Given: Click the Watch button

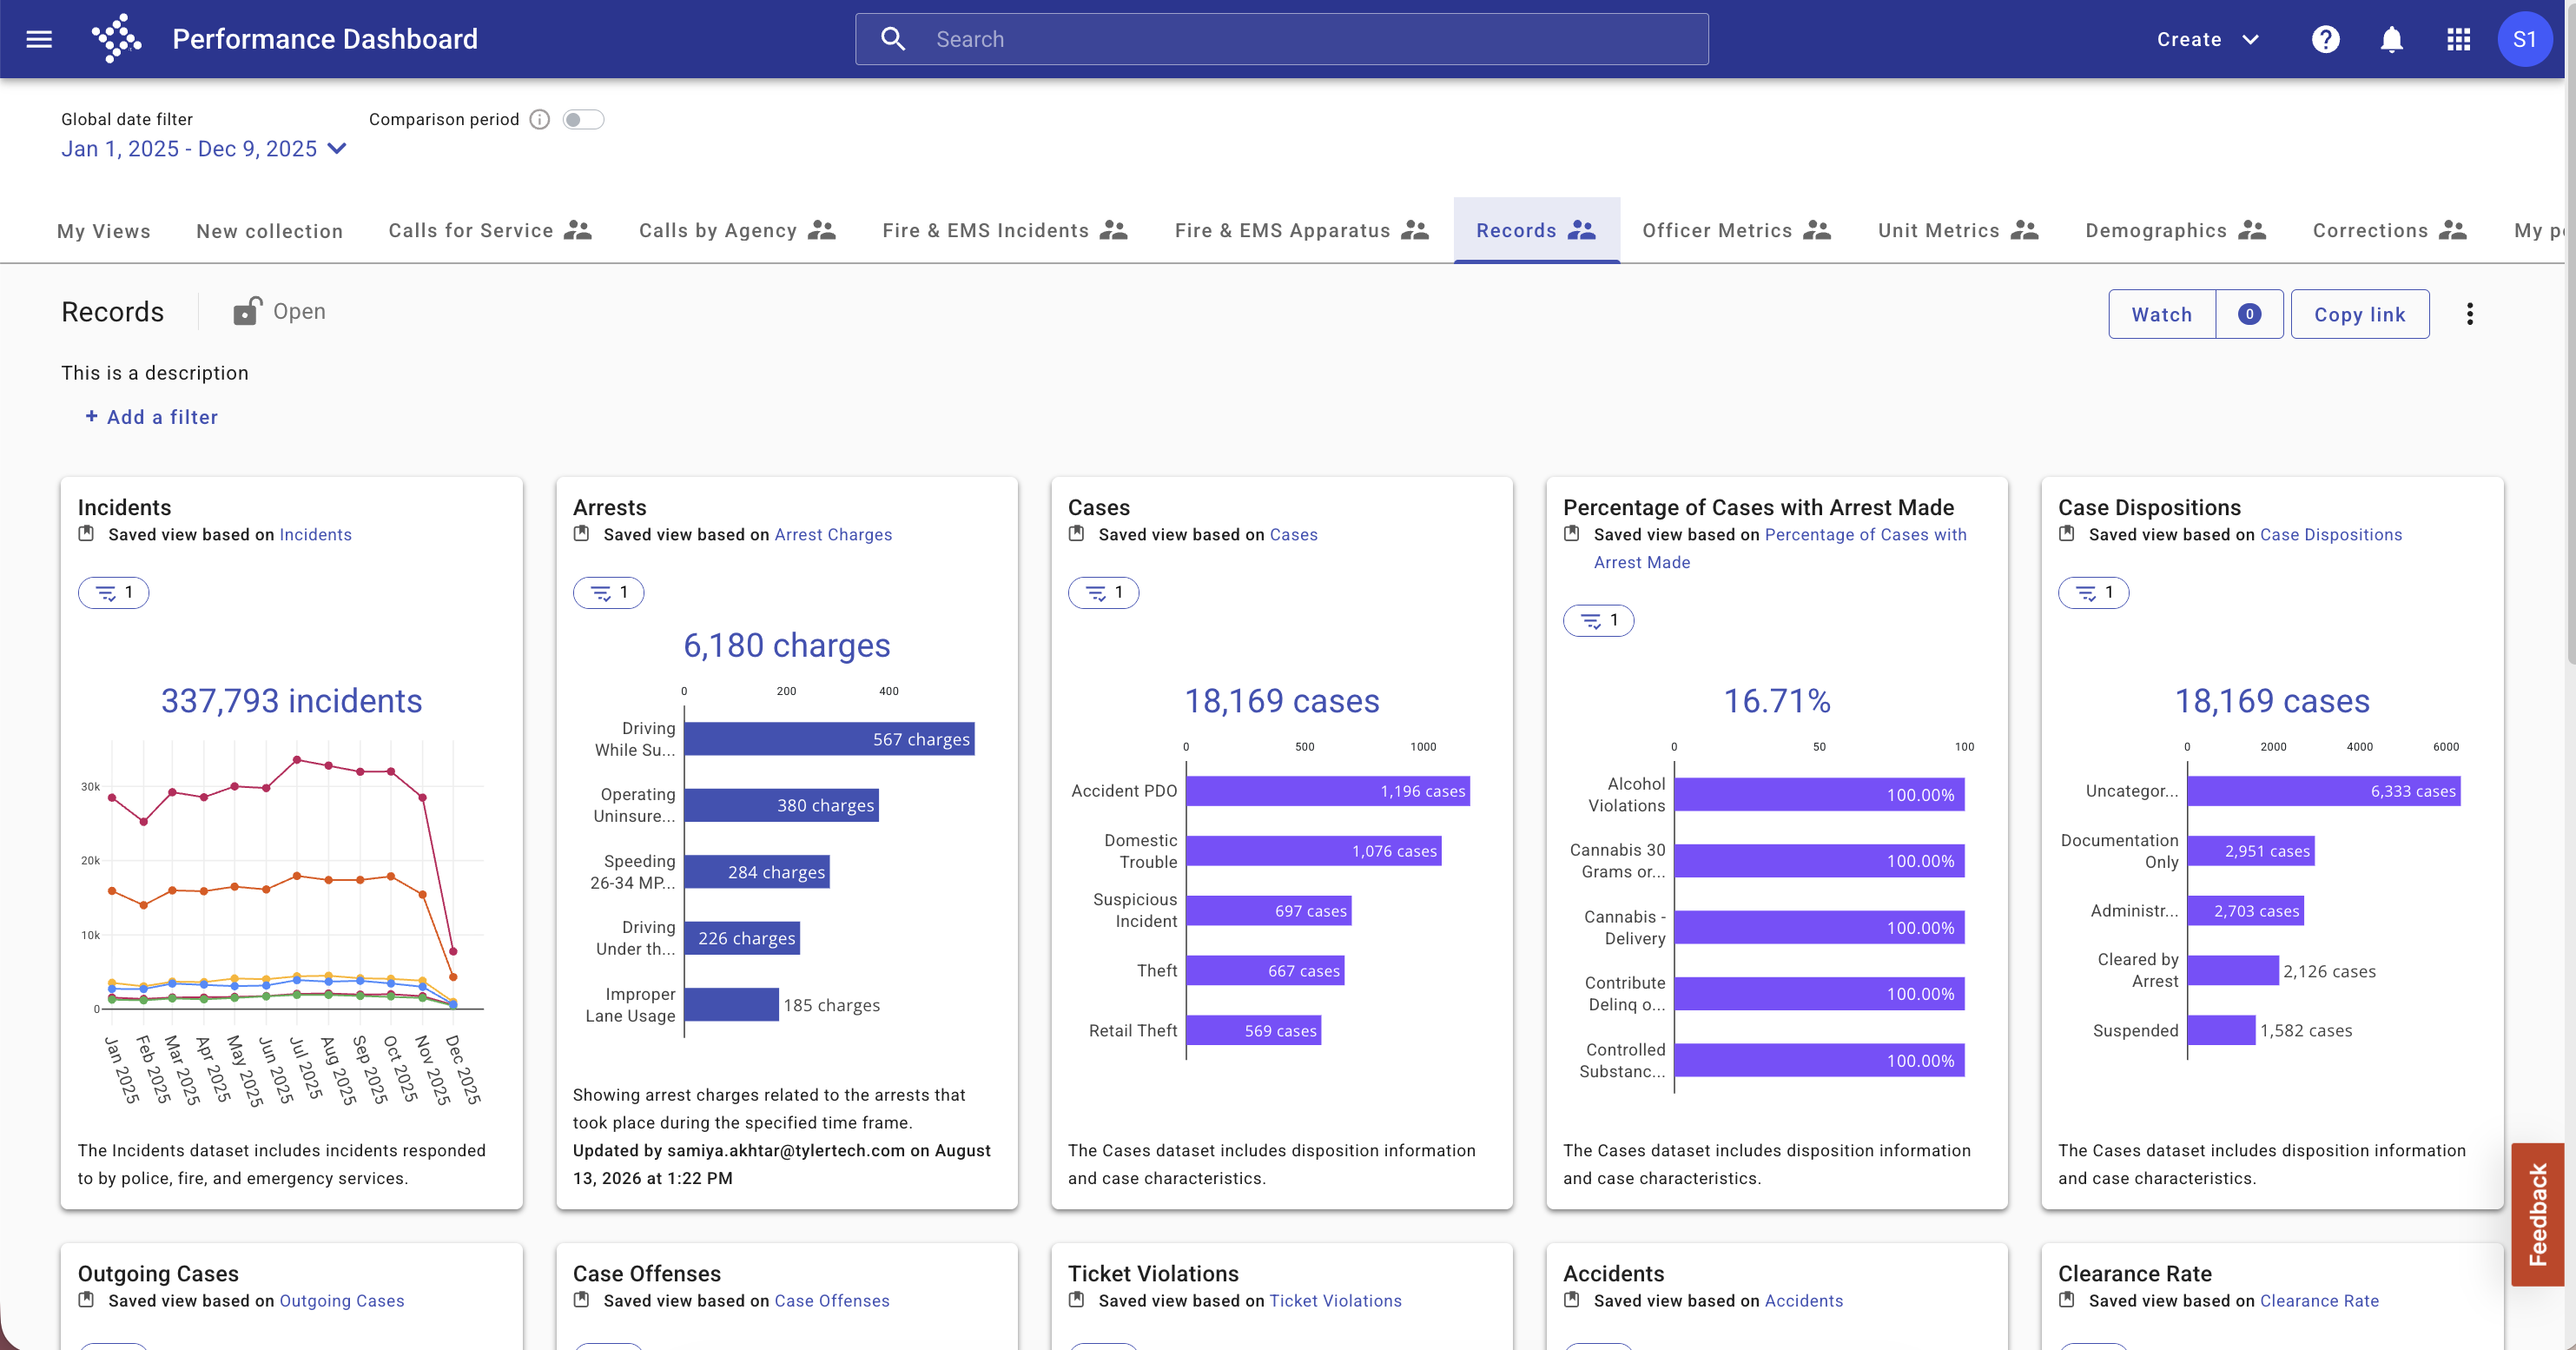Looking at the screenshot, I should tap(2161, 314).
